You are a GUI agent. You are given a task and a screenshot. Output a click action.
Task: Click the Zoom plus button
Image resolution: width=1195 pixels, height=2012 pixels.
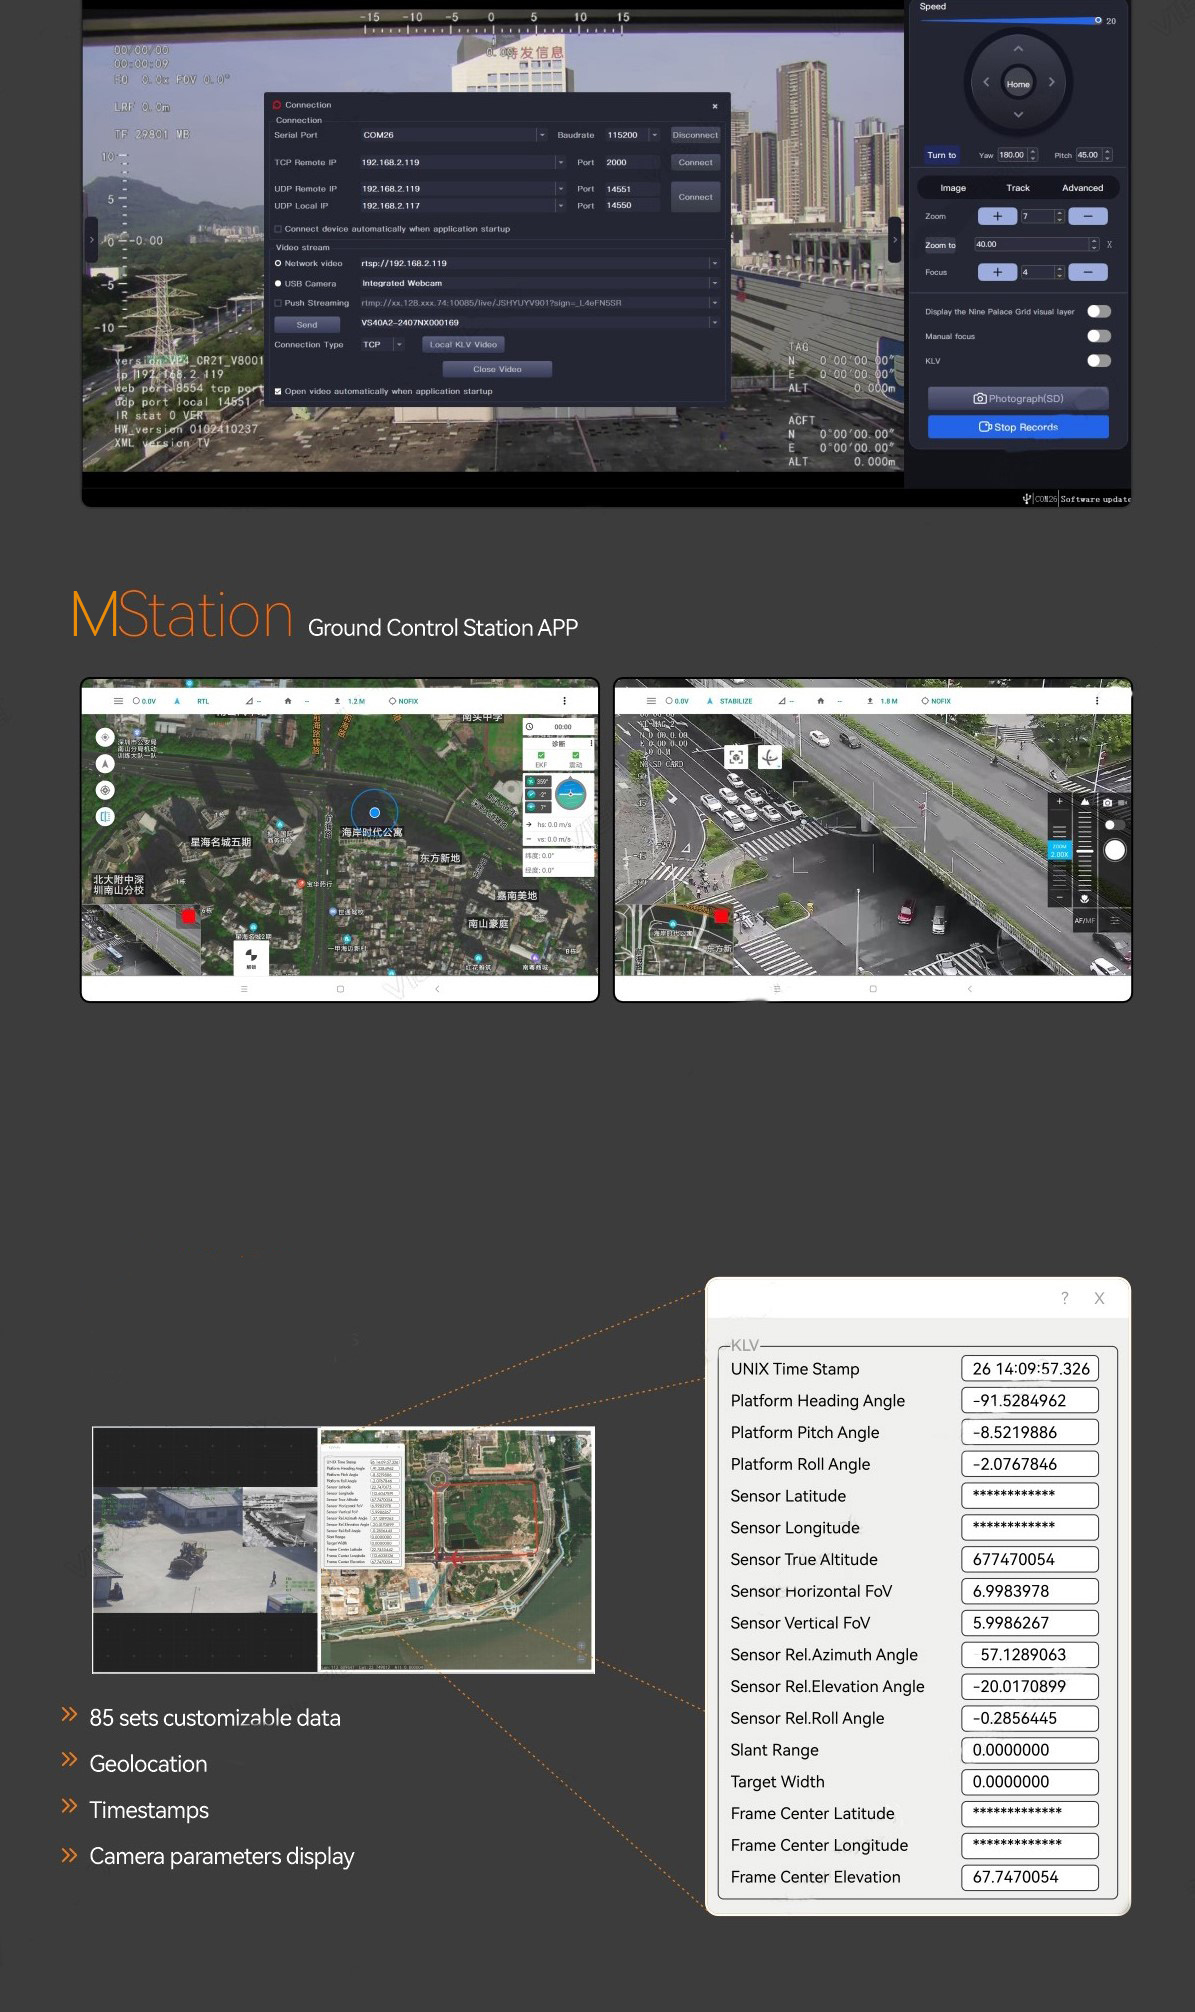(997, 216)
